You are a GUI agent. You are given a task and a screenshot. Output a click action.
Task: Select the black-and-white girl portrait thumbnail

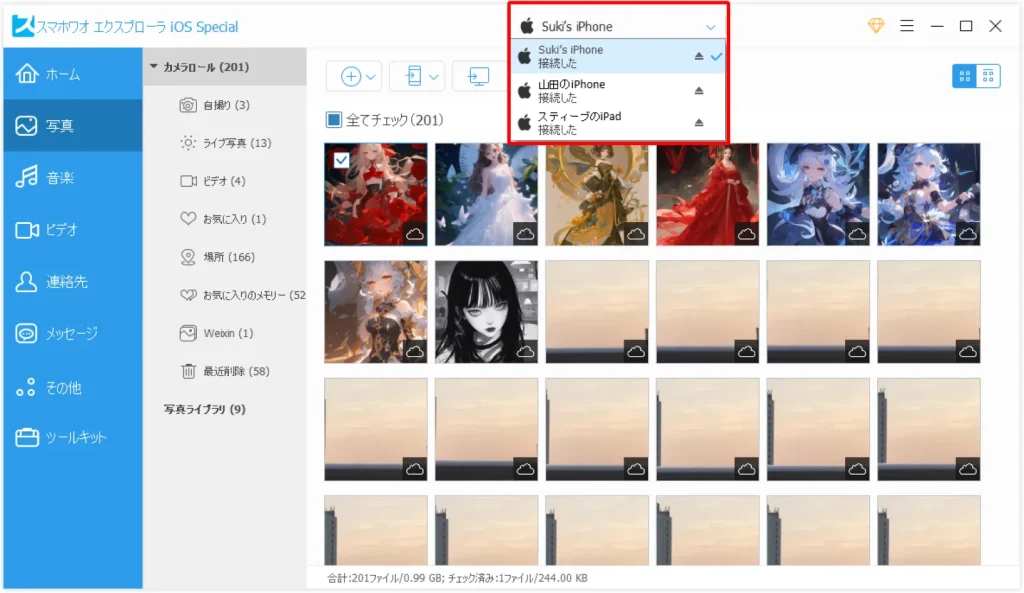486,312
